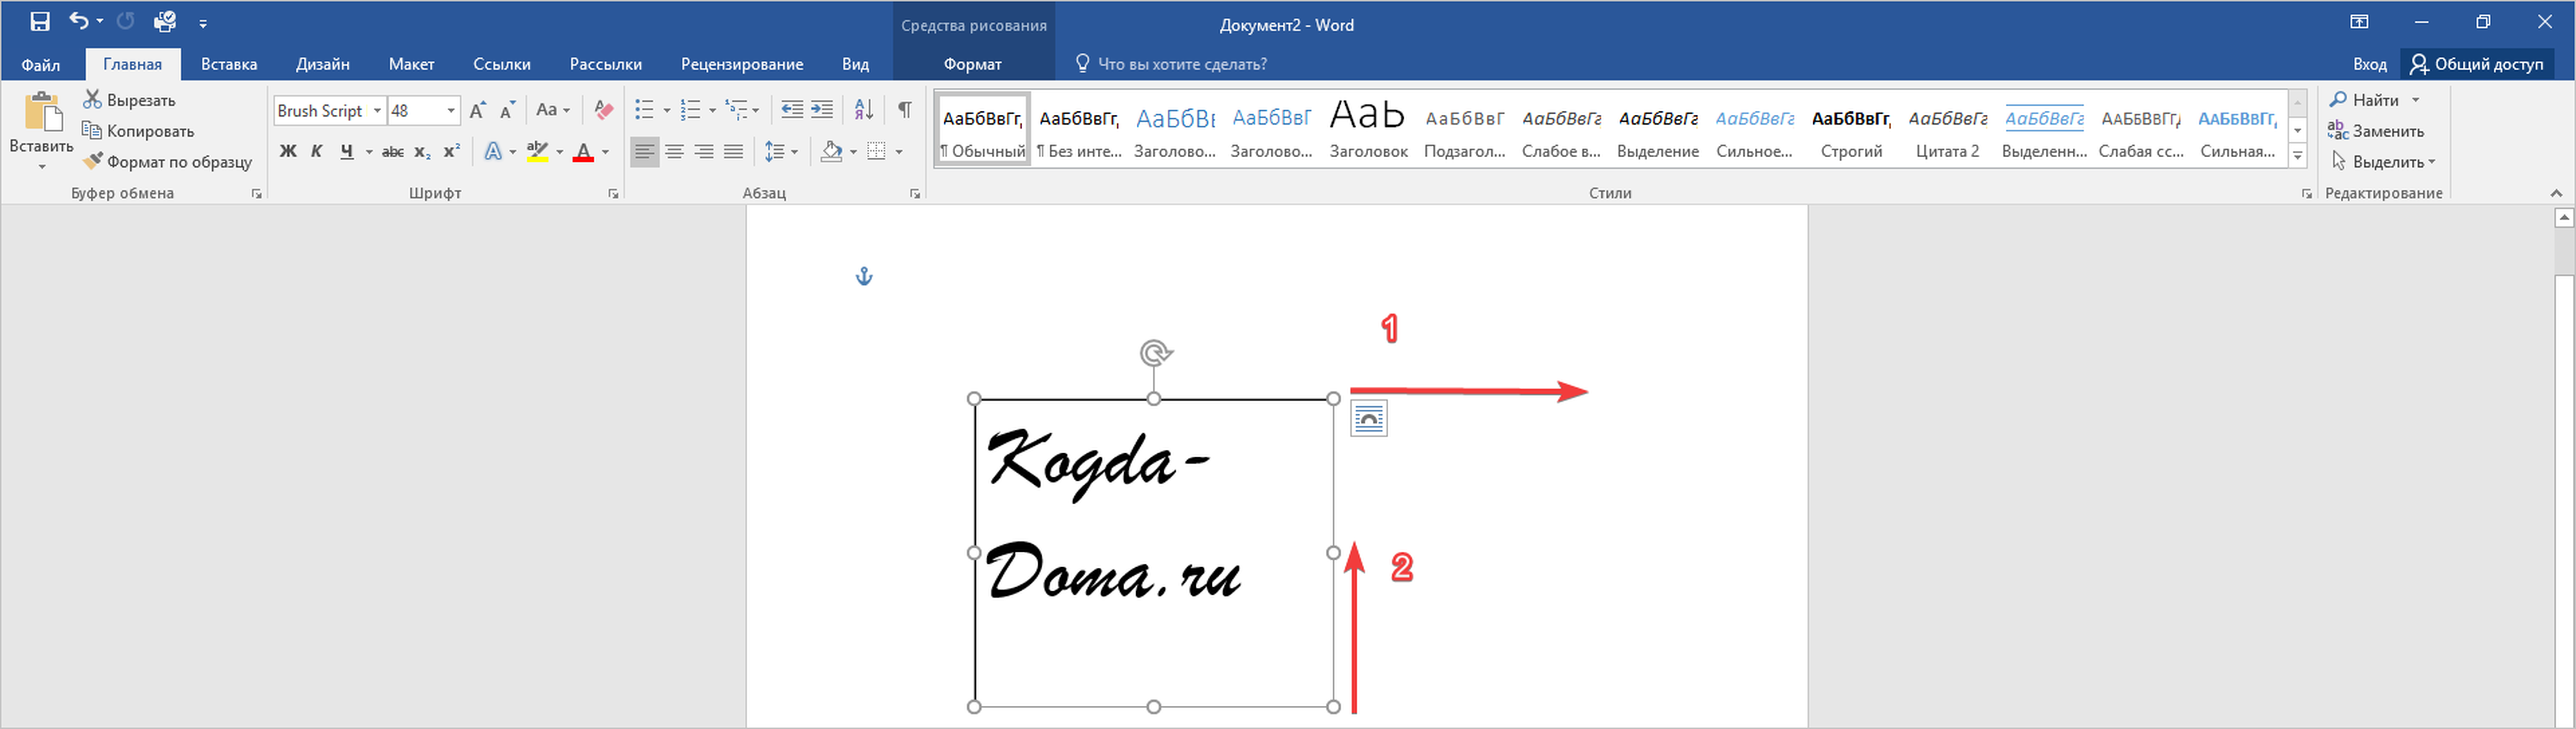Click the Increase Font Size icon
2576x729 pixels.
pos(478,110)
